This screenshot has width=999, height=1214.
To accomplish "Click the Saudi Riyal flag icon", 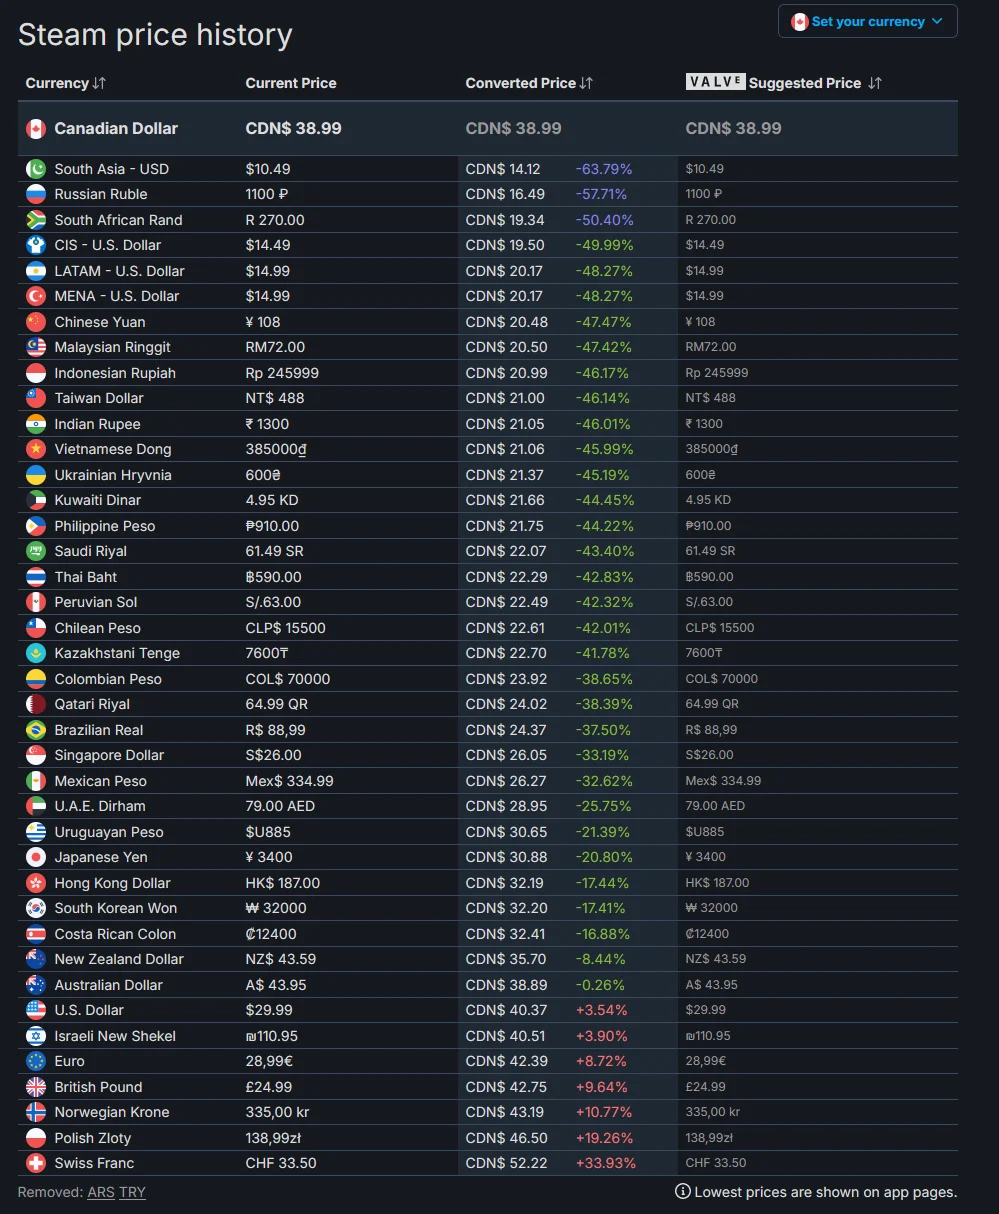I will click(36, 551).
